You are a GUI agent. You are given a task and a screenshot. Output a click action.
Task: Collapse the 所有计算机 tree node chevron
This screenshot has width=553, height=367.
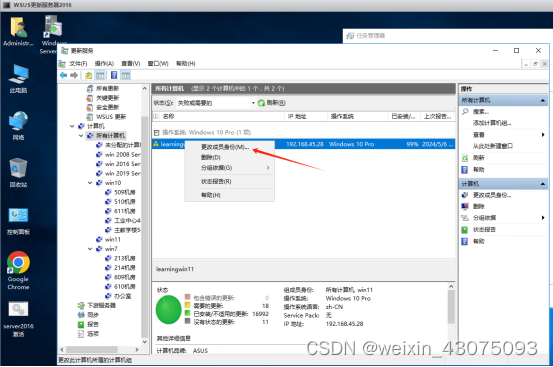[x=81, y=135]
